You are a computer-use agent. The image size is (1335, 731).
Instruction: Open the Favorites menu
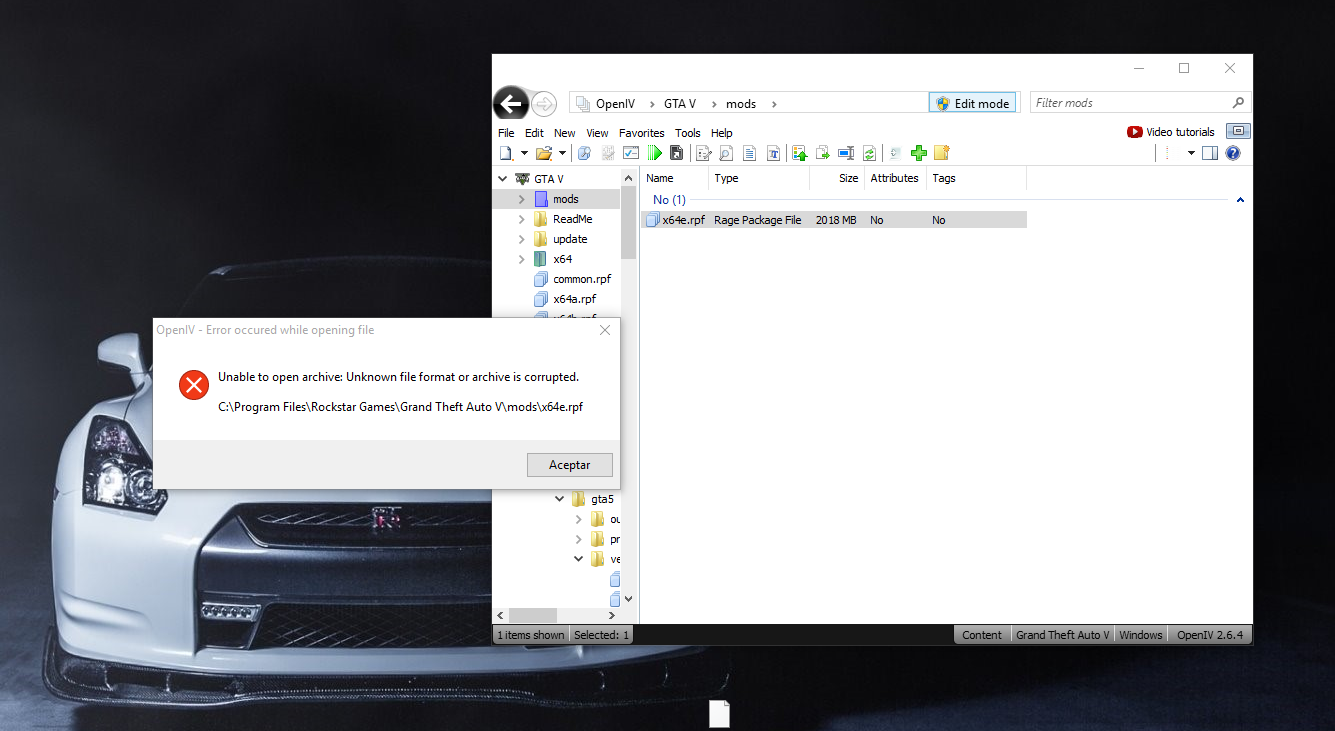[x=642, y=133]
